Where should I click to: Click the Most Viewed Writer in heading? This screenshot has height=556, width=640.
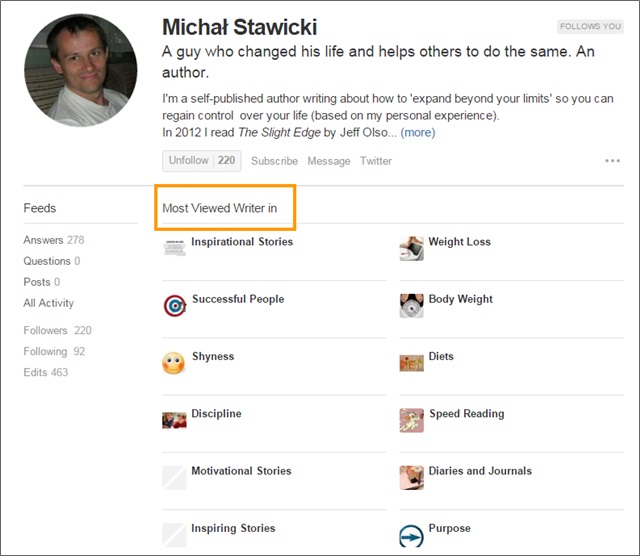(x=220, y=208)
